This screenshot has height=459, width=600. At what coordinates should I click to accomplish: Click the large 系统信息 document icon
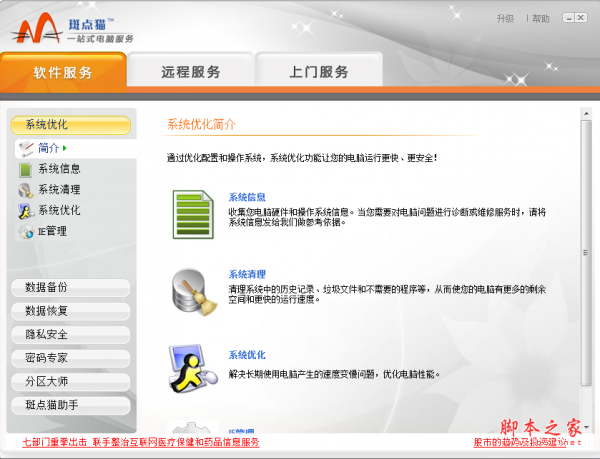tap(193, 215)
